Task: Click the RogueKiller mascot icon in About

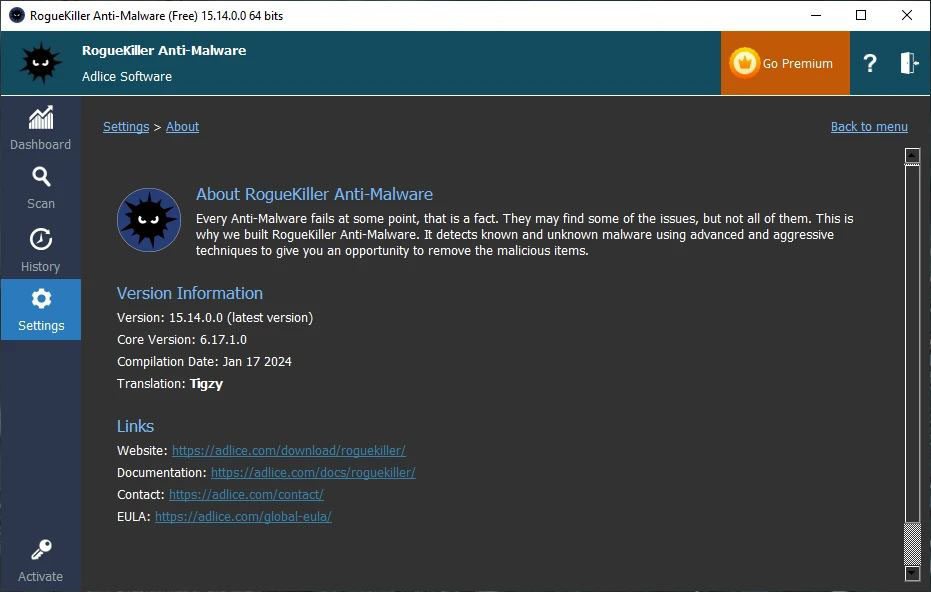Action: click(x=149, y=220)
